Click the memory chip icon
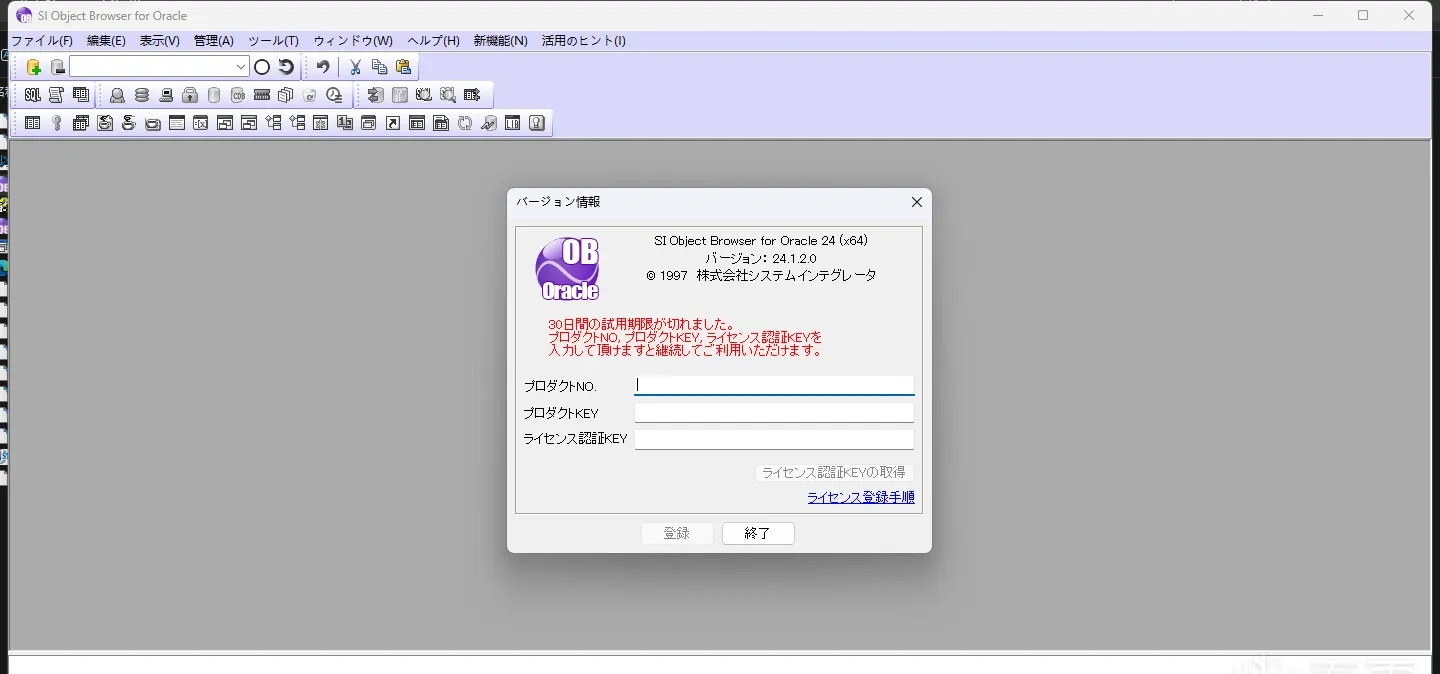 [262, 95]
